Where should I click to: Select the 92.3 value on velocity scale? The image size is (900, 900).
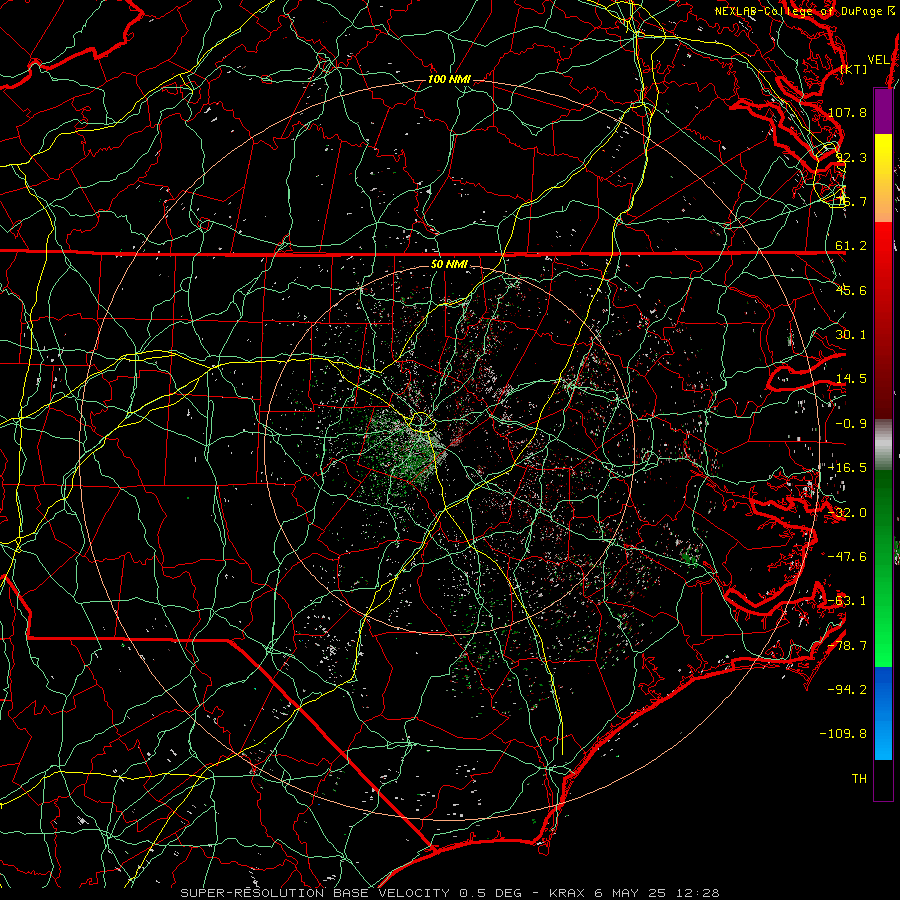[851, 157]
